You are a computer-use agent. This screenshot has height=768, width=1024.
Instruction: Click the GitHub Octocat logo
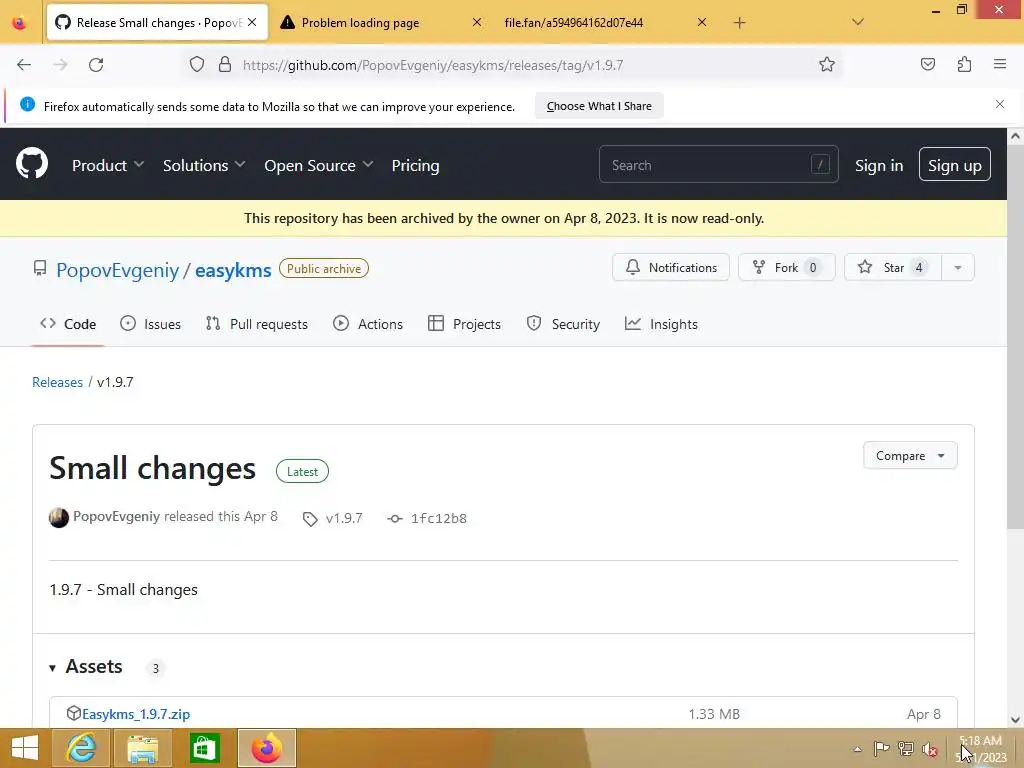tap(31, 164)
